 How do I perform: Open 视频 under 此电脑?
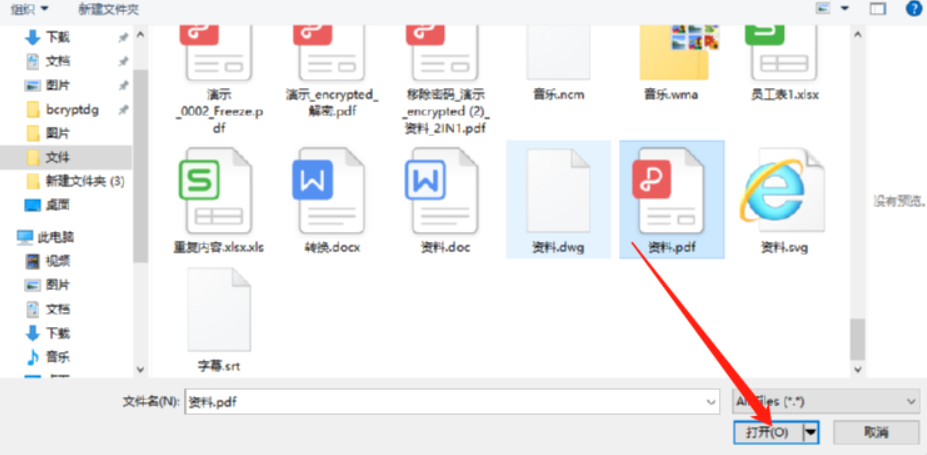click(49, 261)
